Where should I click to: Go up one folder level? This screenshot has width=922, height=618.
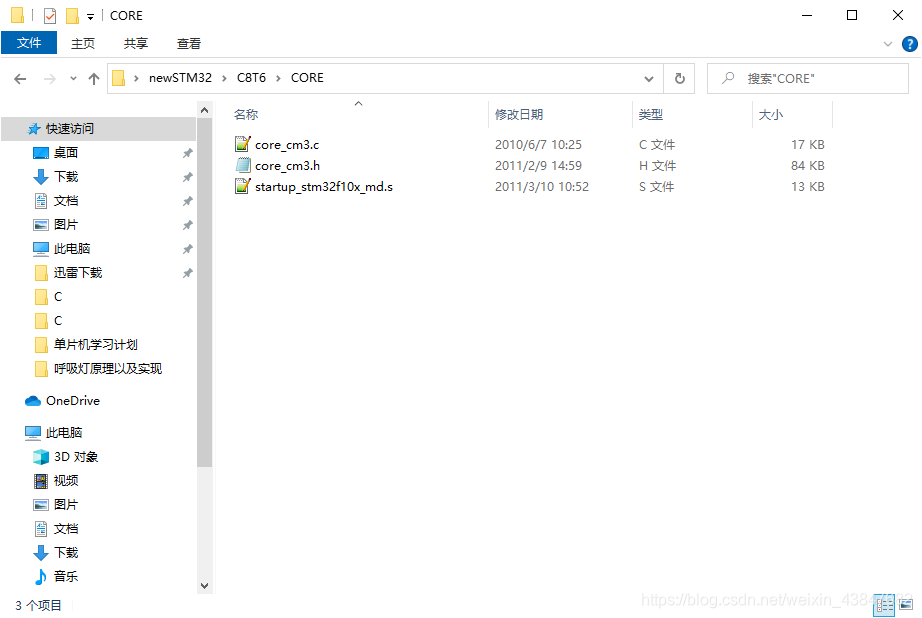point(93,79)
